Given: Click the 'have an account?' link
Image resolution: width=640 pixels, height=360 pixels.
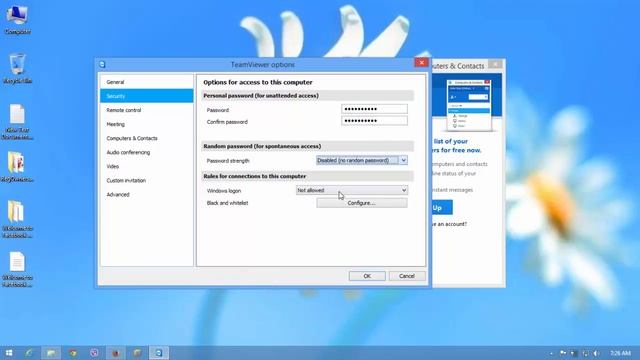Looking at the screenshot, I should (x=449, y=224).
